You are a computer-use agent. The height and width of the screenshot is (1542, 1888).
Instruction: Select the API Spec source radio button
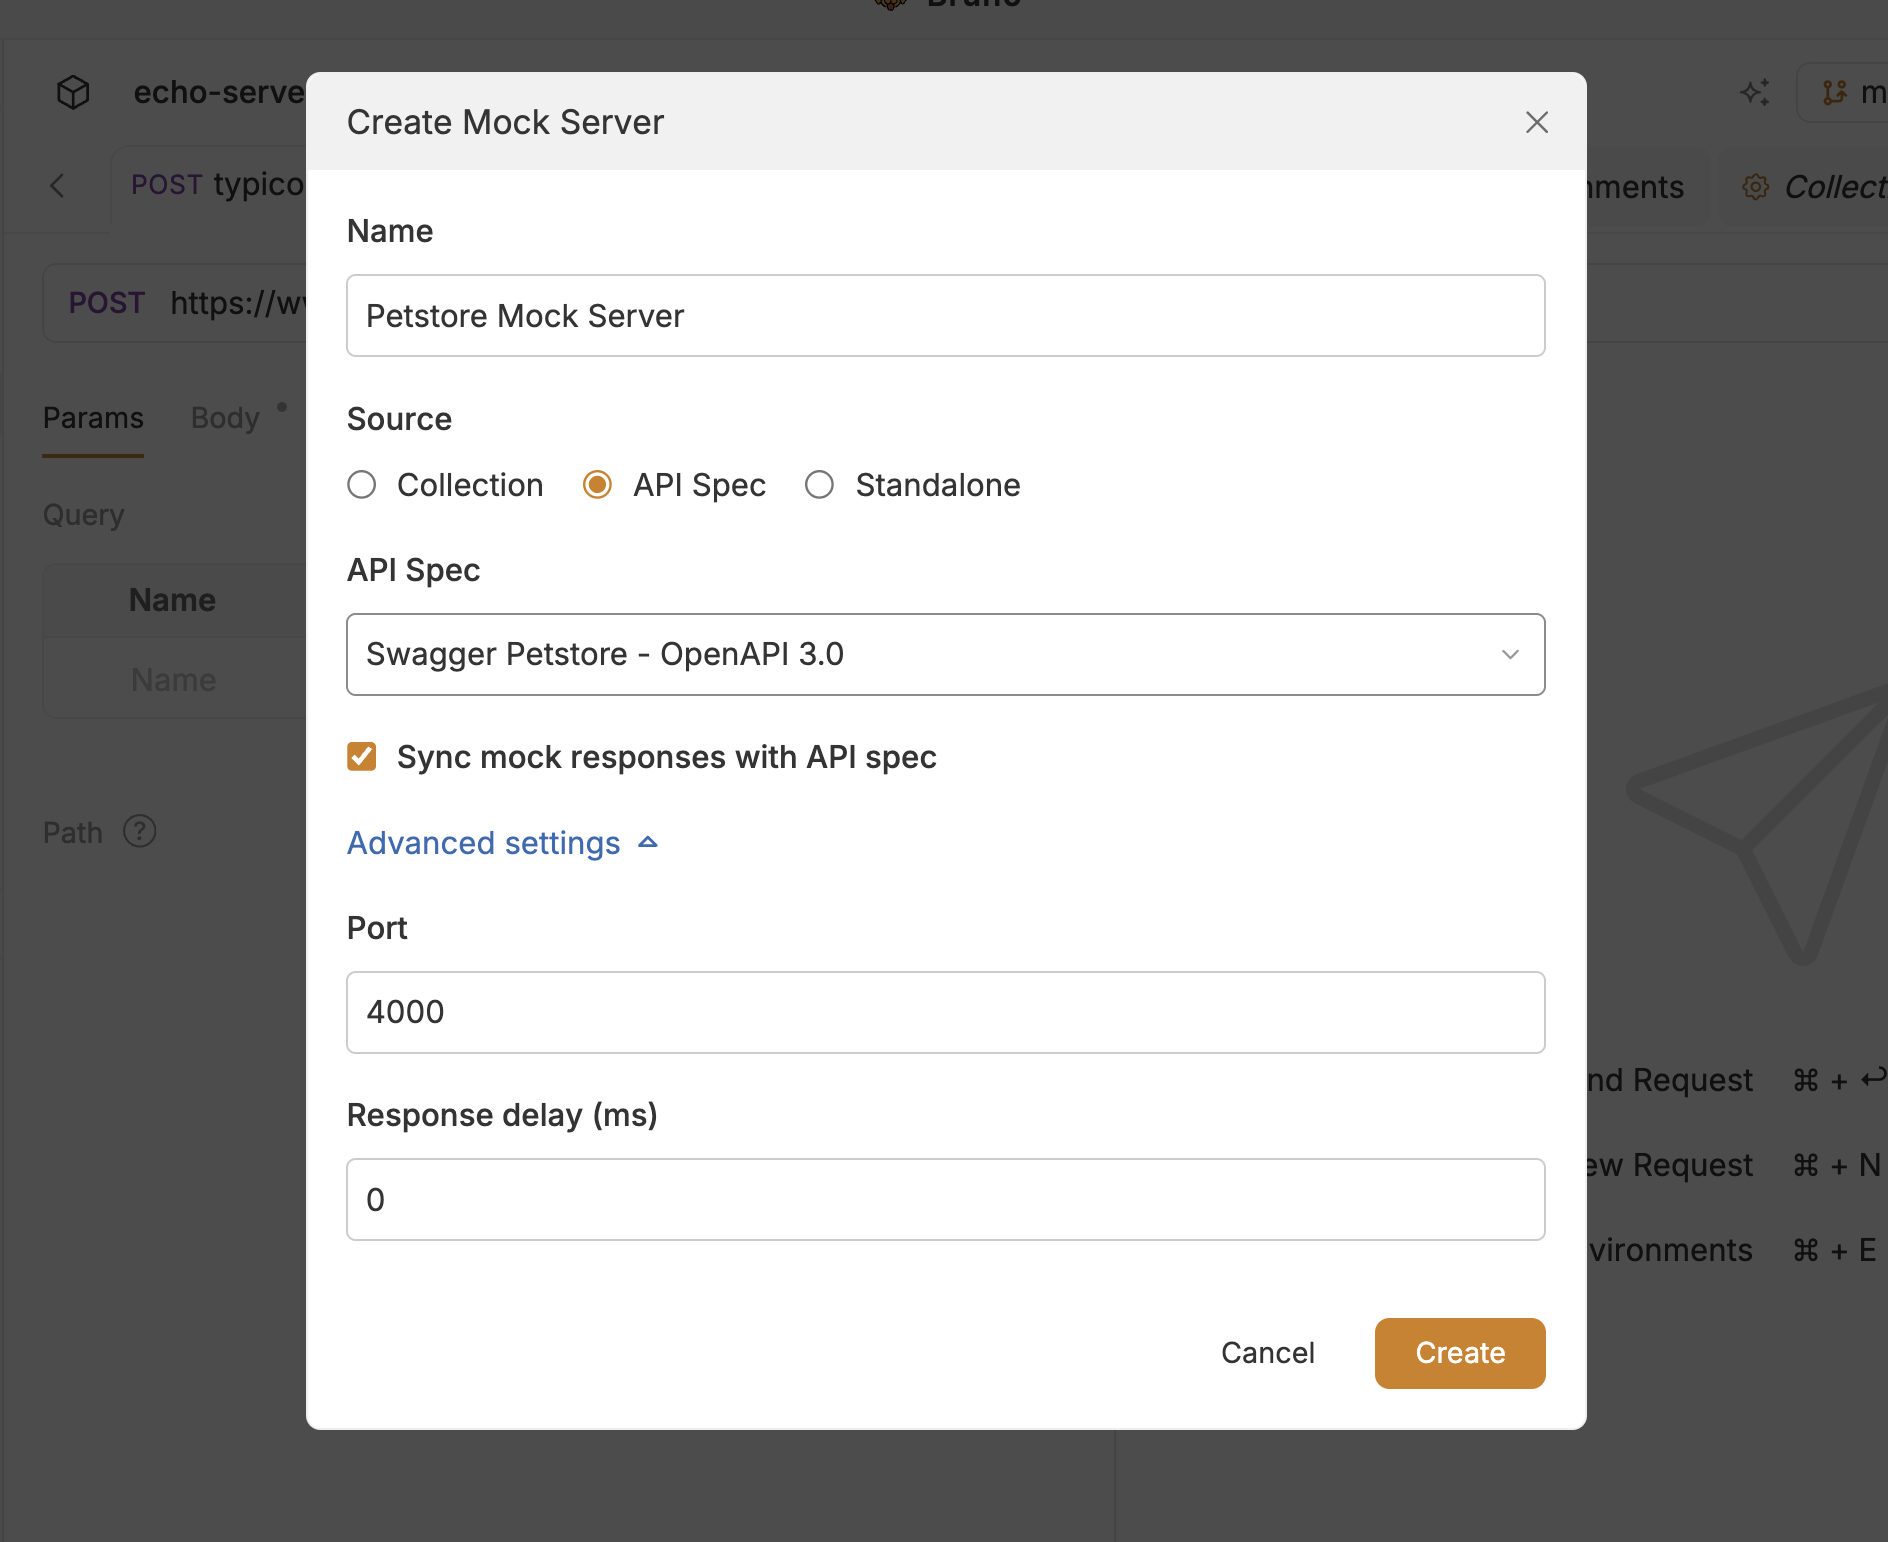click(597, 485)
